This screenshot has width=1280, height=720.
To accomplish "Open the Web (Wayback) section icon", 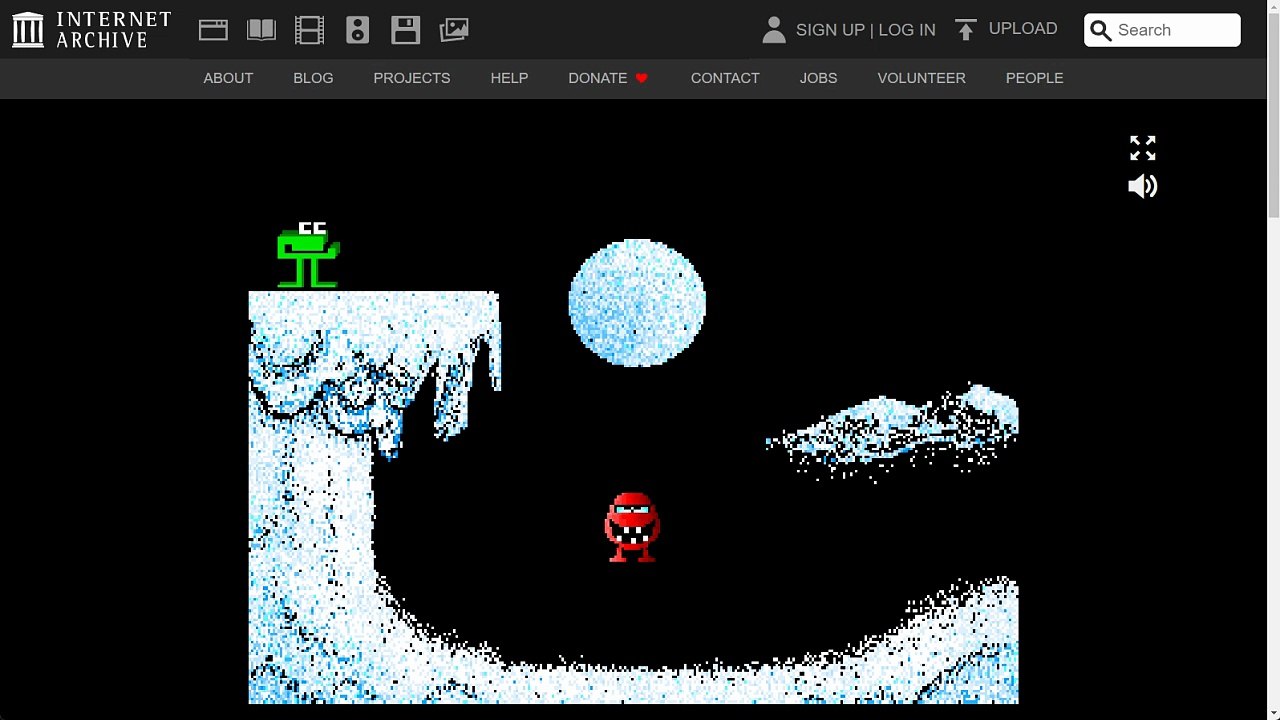I will point(213,30).
